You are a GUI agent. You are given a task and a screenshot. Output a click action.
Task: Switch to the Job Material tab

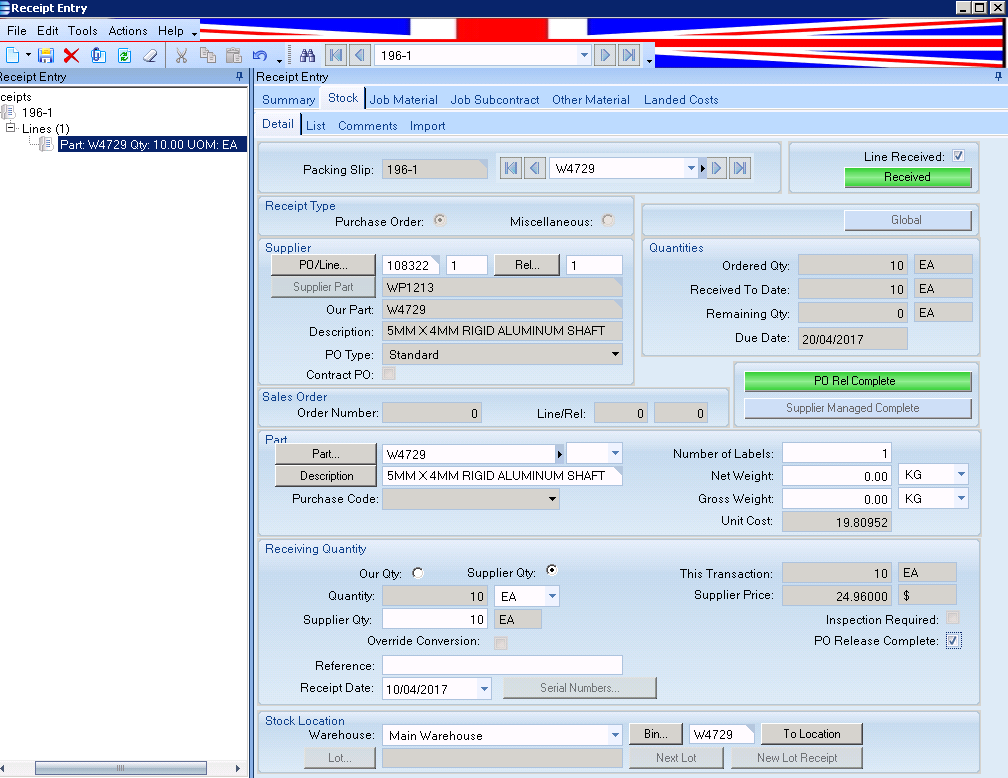(x=403, y=100)
